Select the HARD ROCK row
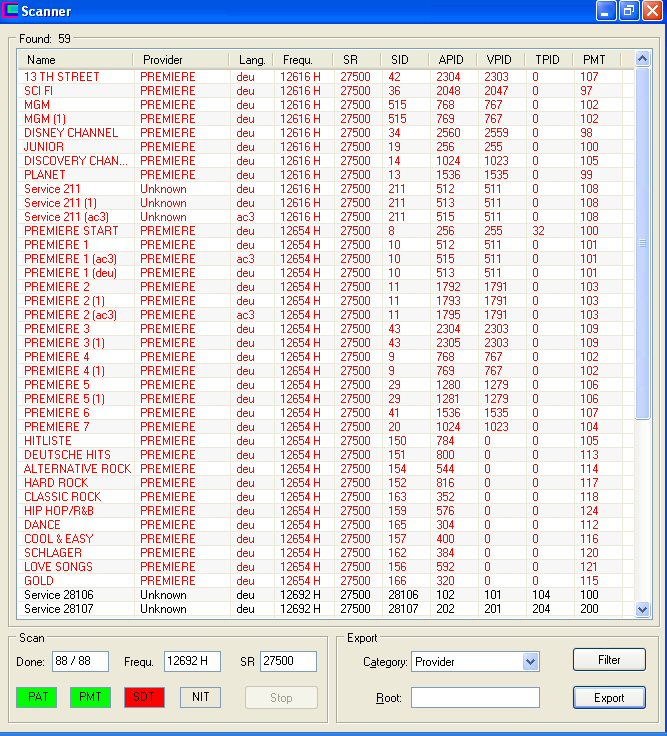 [326, 483]
